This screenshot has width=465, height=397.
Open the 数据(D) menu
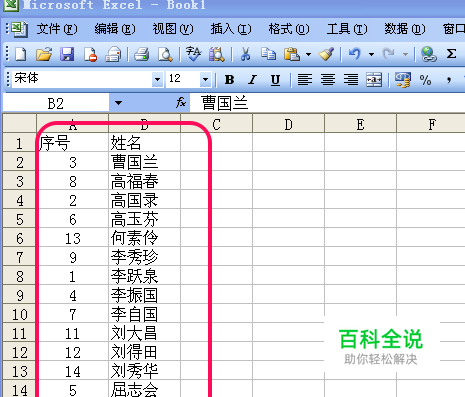point(405,29)
